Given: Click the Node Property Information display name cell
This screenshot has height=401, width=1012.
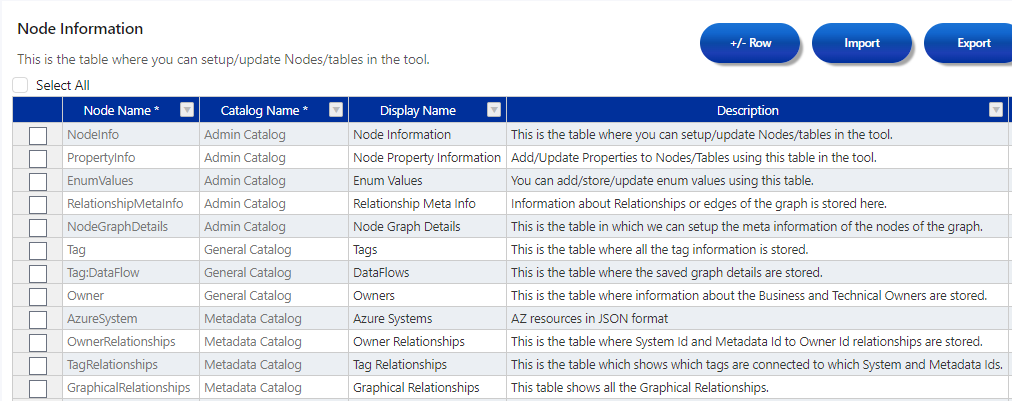Looking at the screenshot, I should [x=427, y=158].
